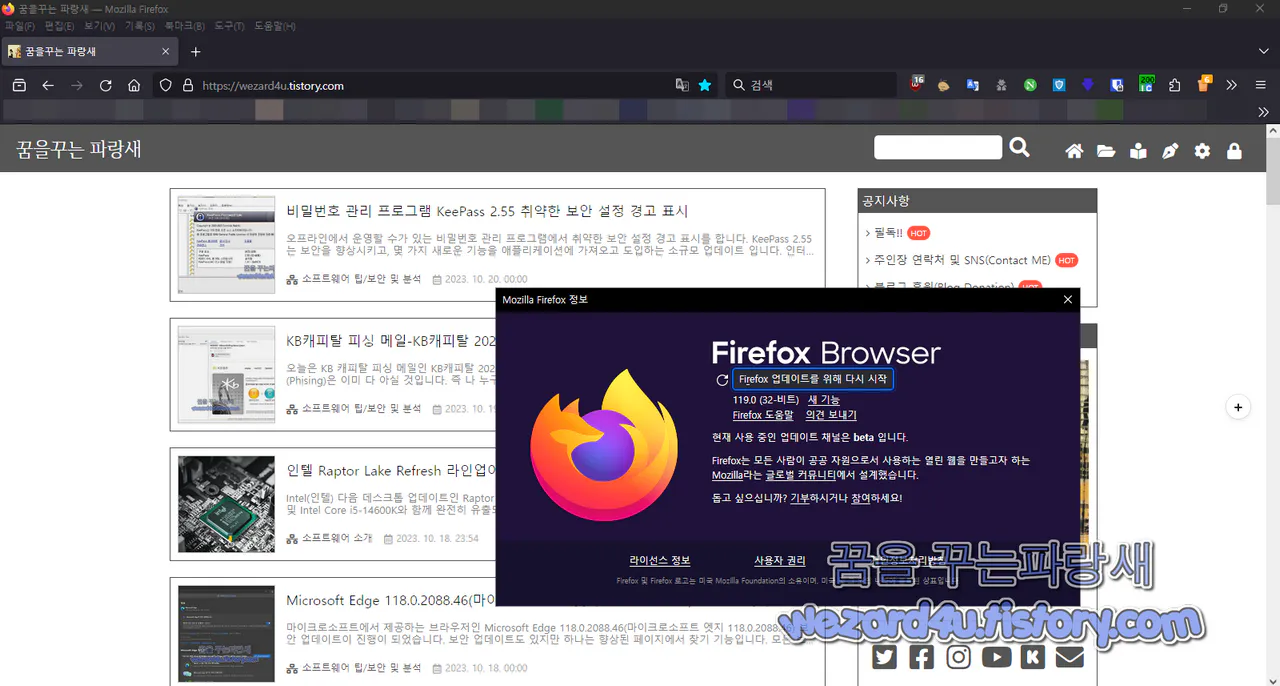Open the pen write icon in blog header
Image resolution: width=1280 pixels, height=686 pixels.
(1170, 150)
